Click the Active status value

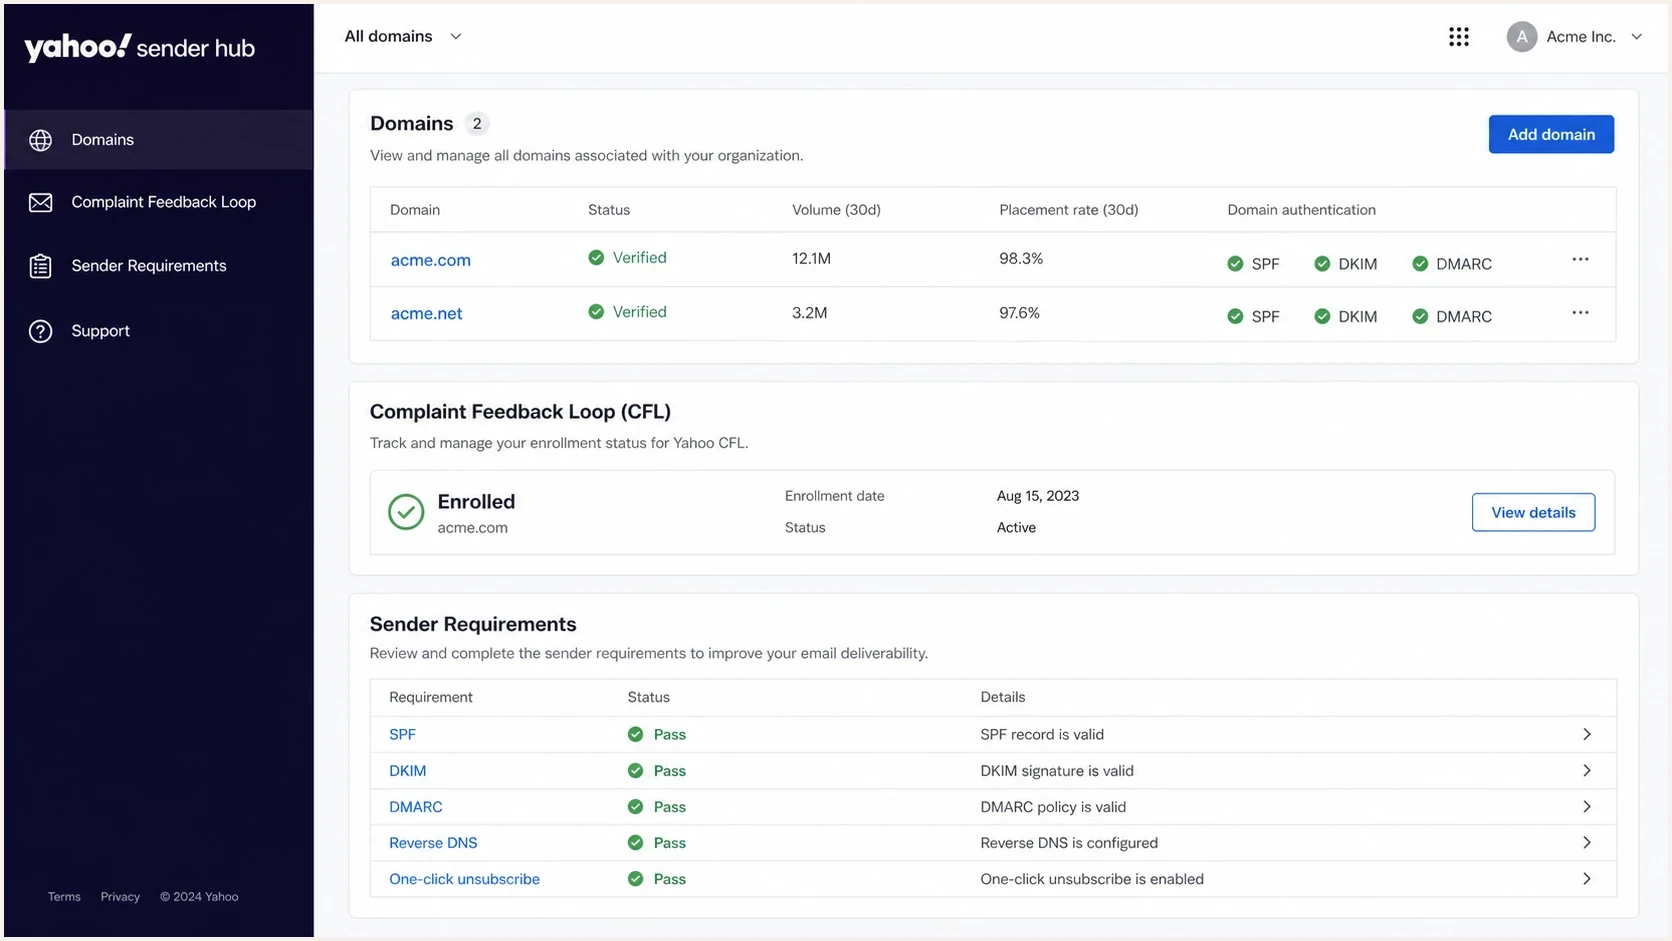1016,528
